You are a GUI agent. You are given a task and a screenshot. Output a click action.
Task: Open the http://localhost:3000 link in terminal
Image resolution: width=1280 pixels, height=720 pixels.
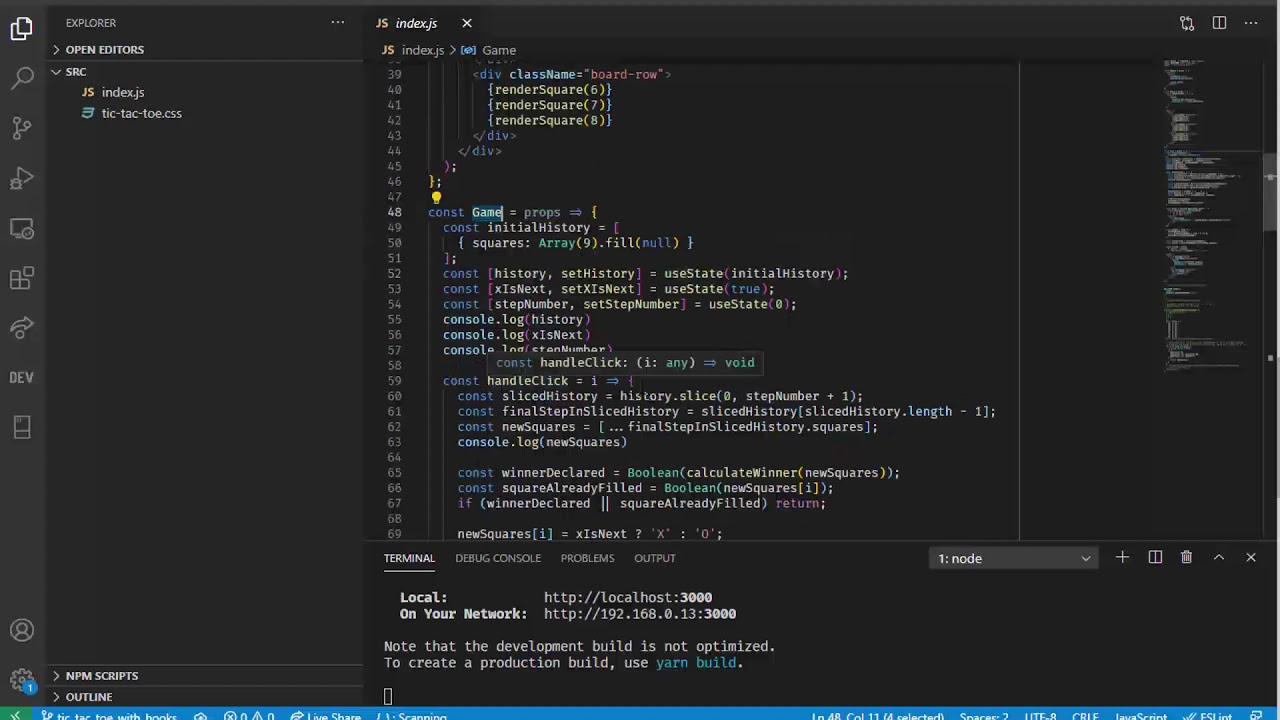tap(628, 598)
